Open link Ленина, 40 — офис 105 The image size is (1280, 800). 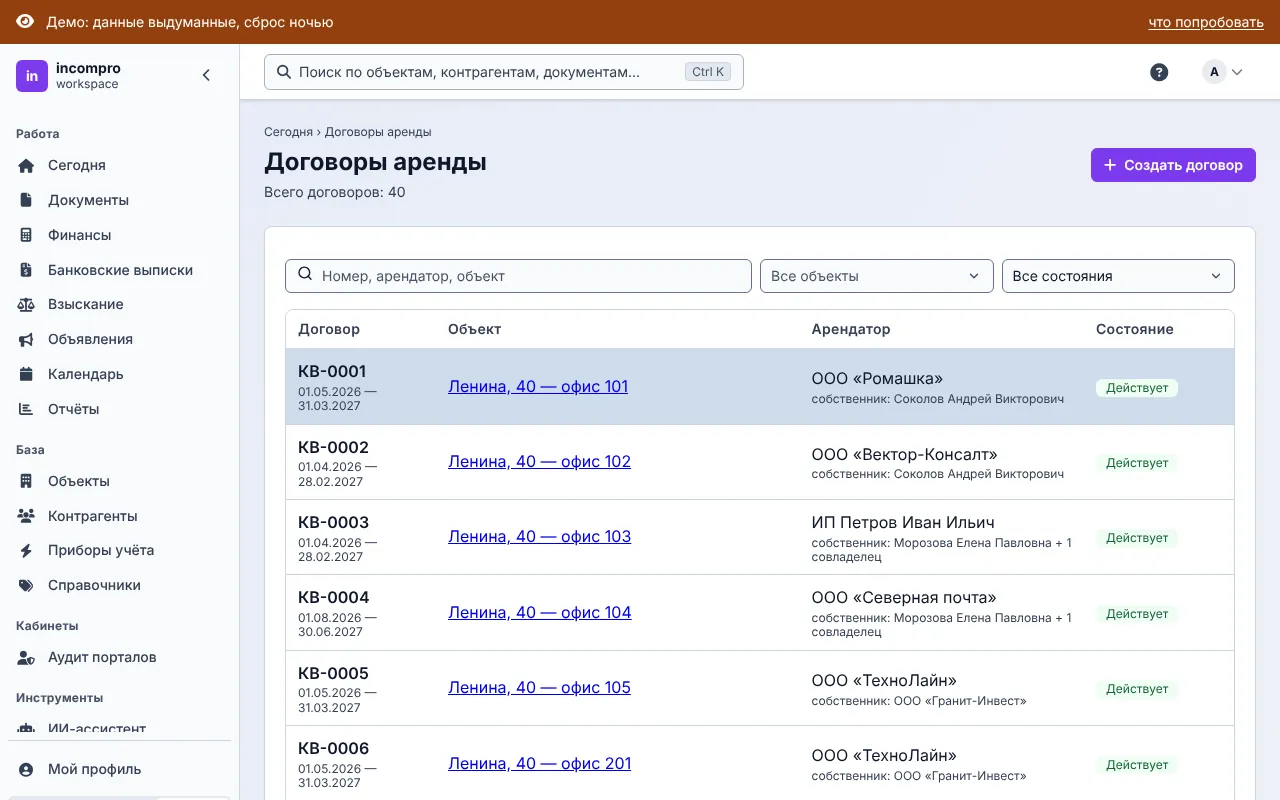(539, 687)
